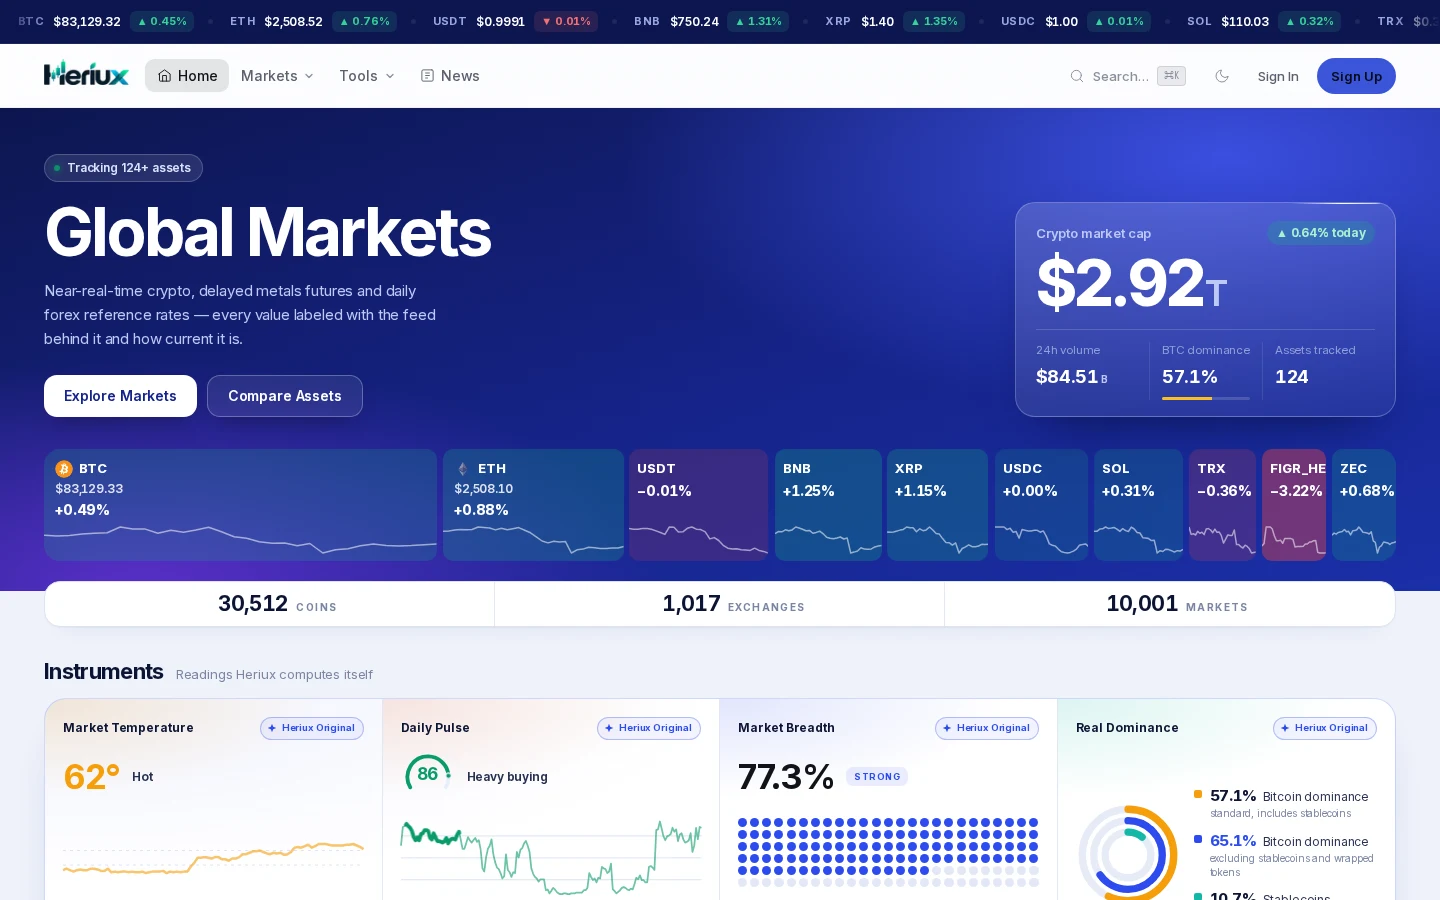Click the 30,512 coins stat
The image size is (1440, 900).
pyautogui.click(x=270, y=604)
